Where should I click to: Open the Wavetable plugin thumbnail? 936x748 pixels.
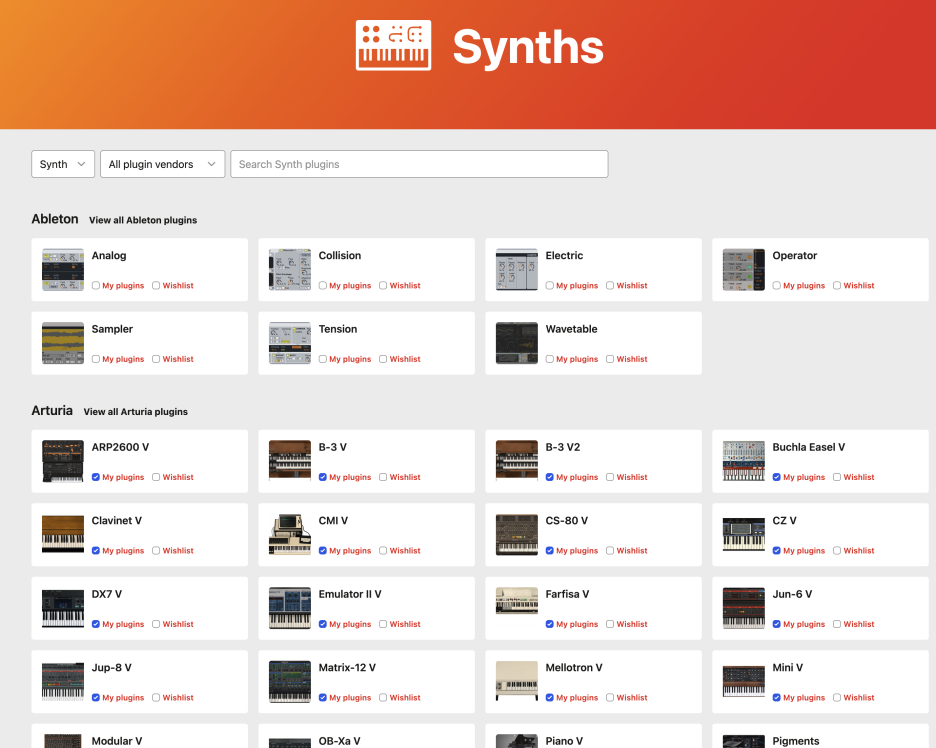coord(516,343)
